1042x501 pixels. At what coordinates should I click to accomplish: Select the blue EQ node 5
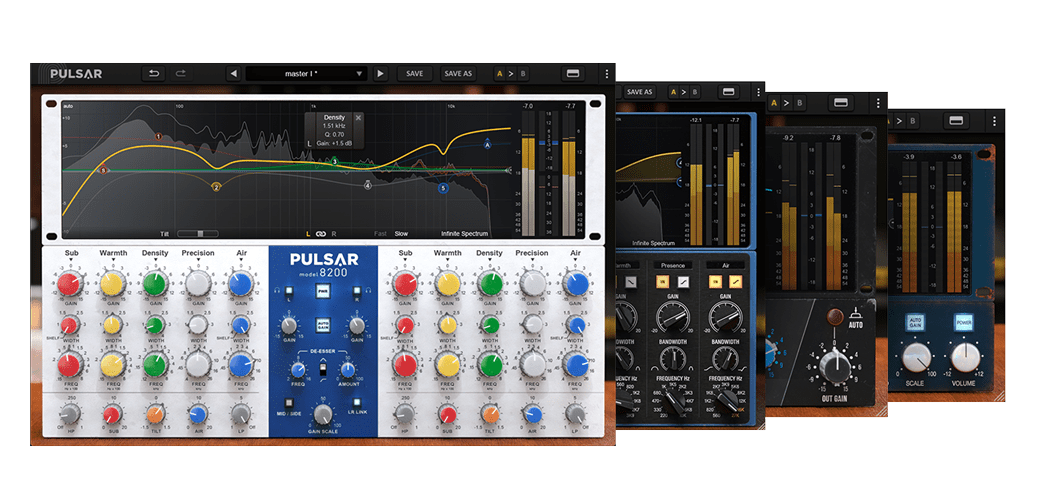443,189
